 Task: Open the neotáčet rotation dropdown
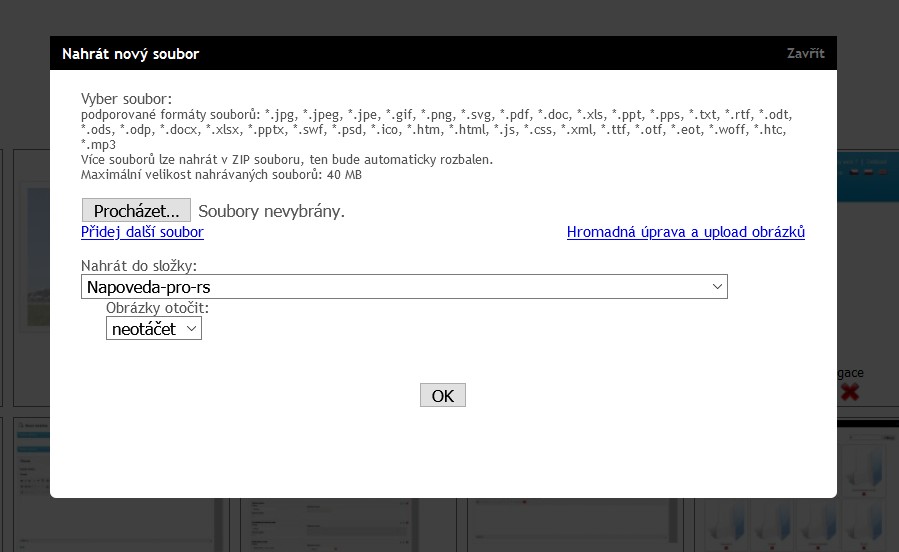pyautogui.click(x=154, y=328)
